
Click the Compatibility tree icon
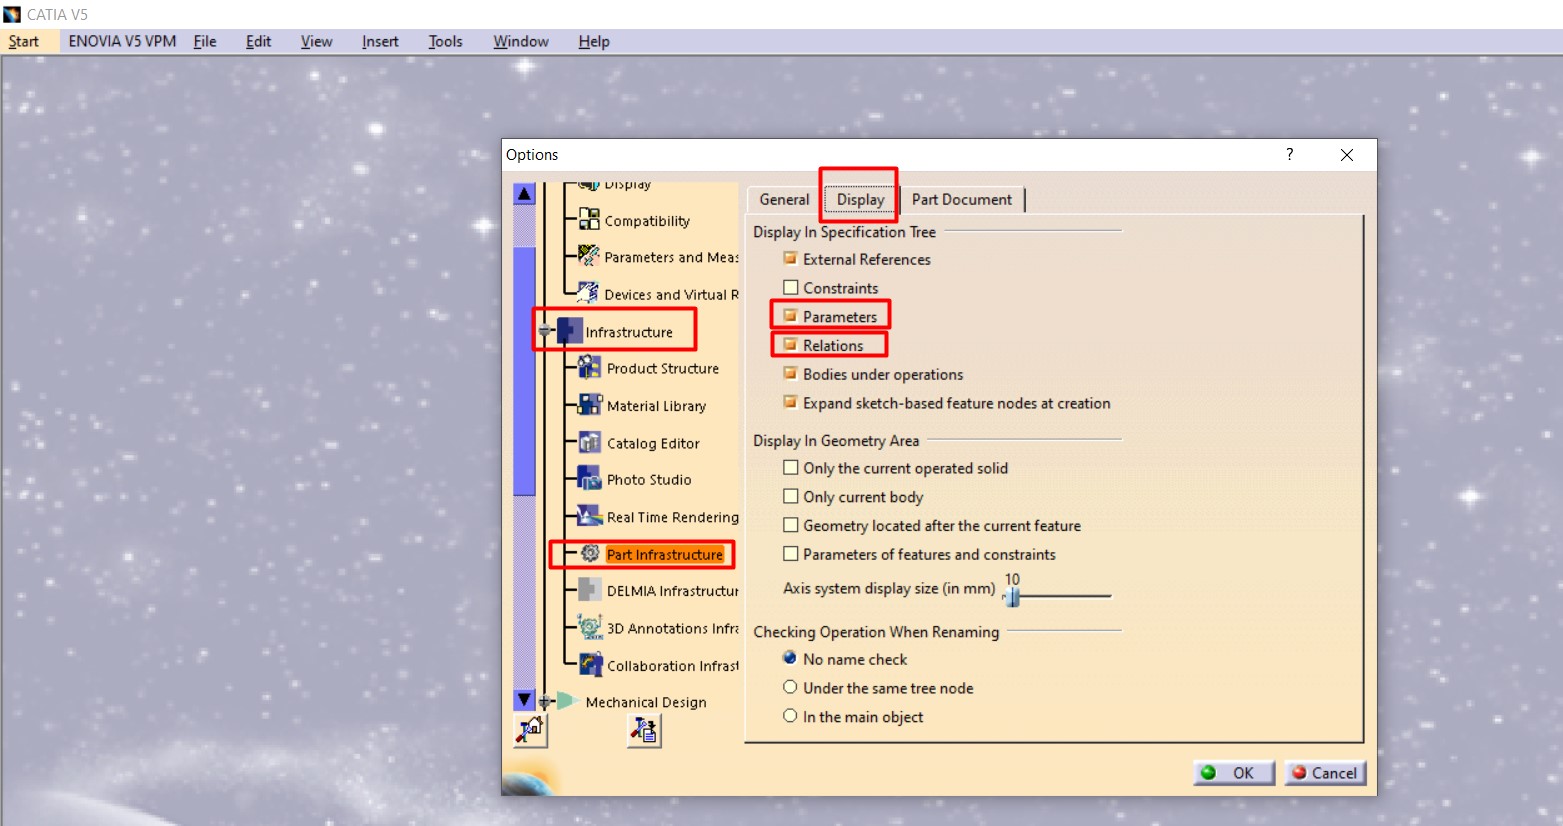click(x=589, y=219)
